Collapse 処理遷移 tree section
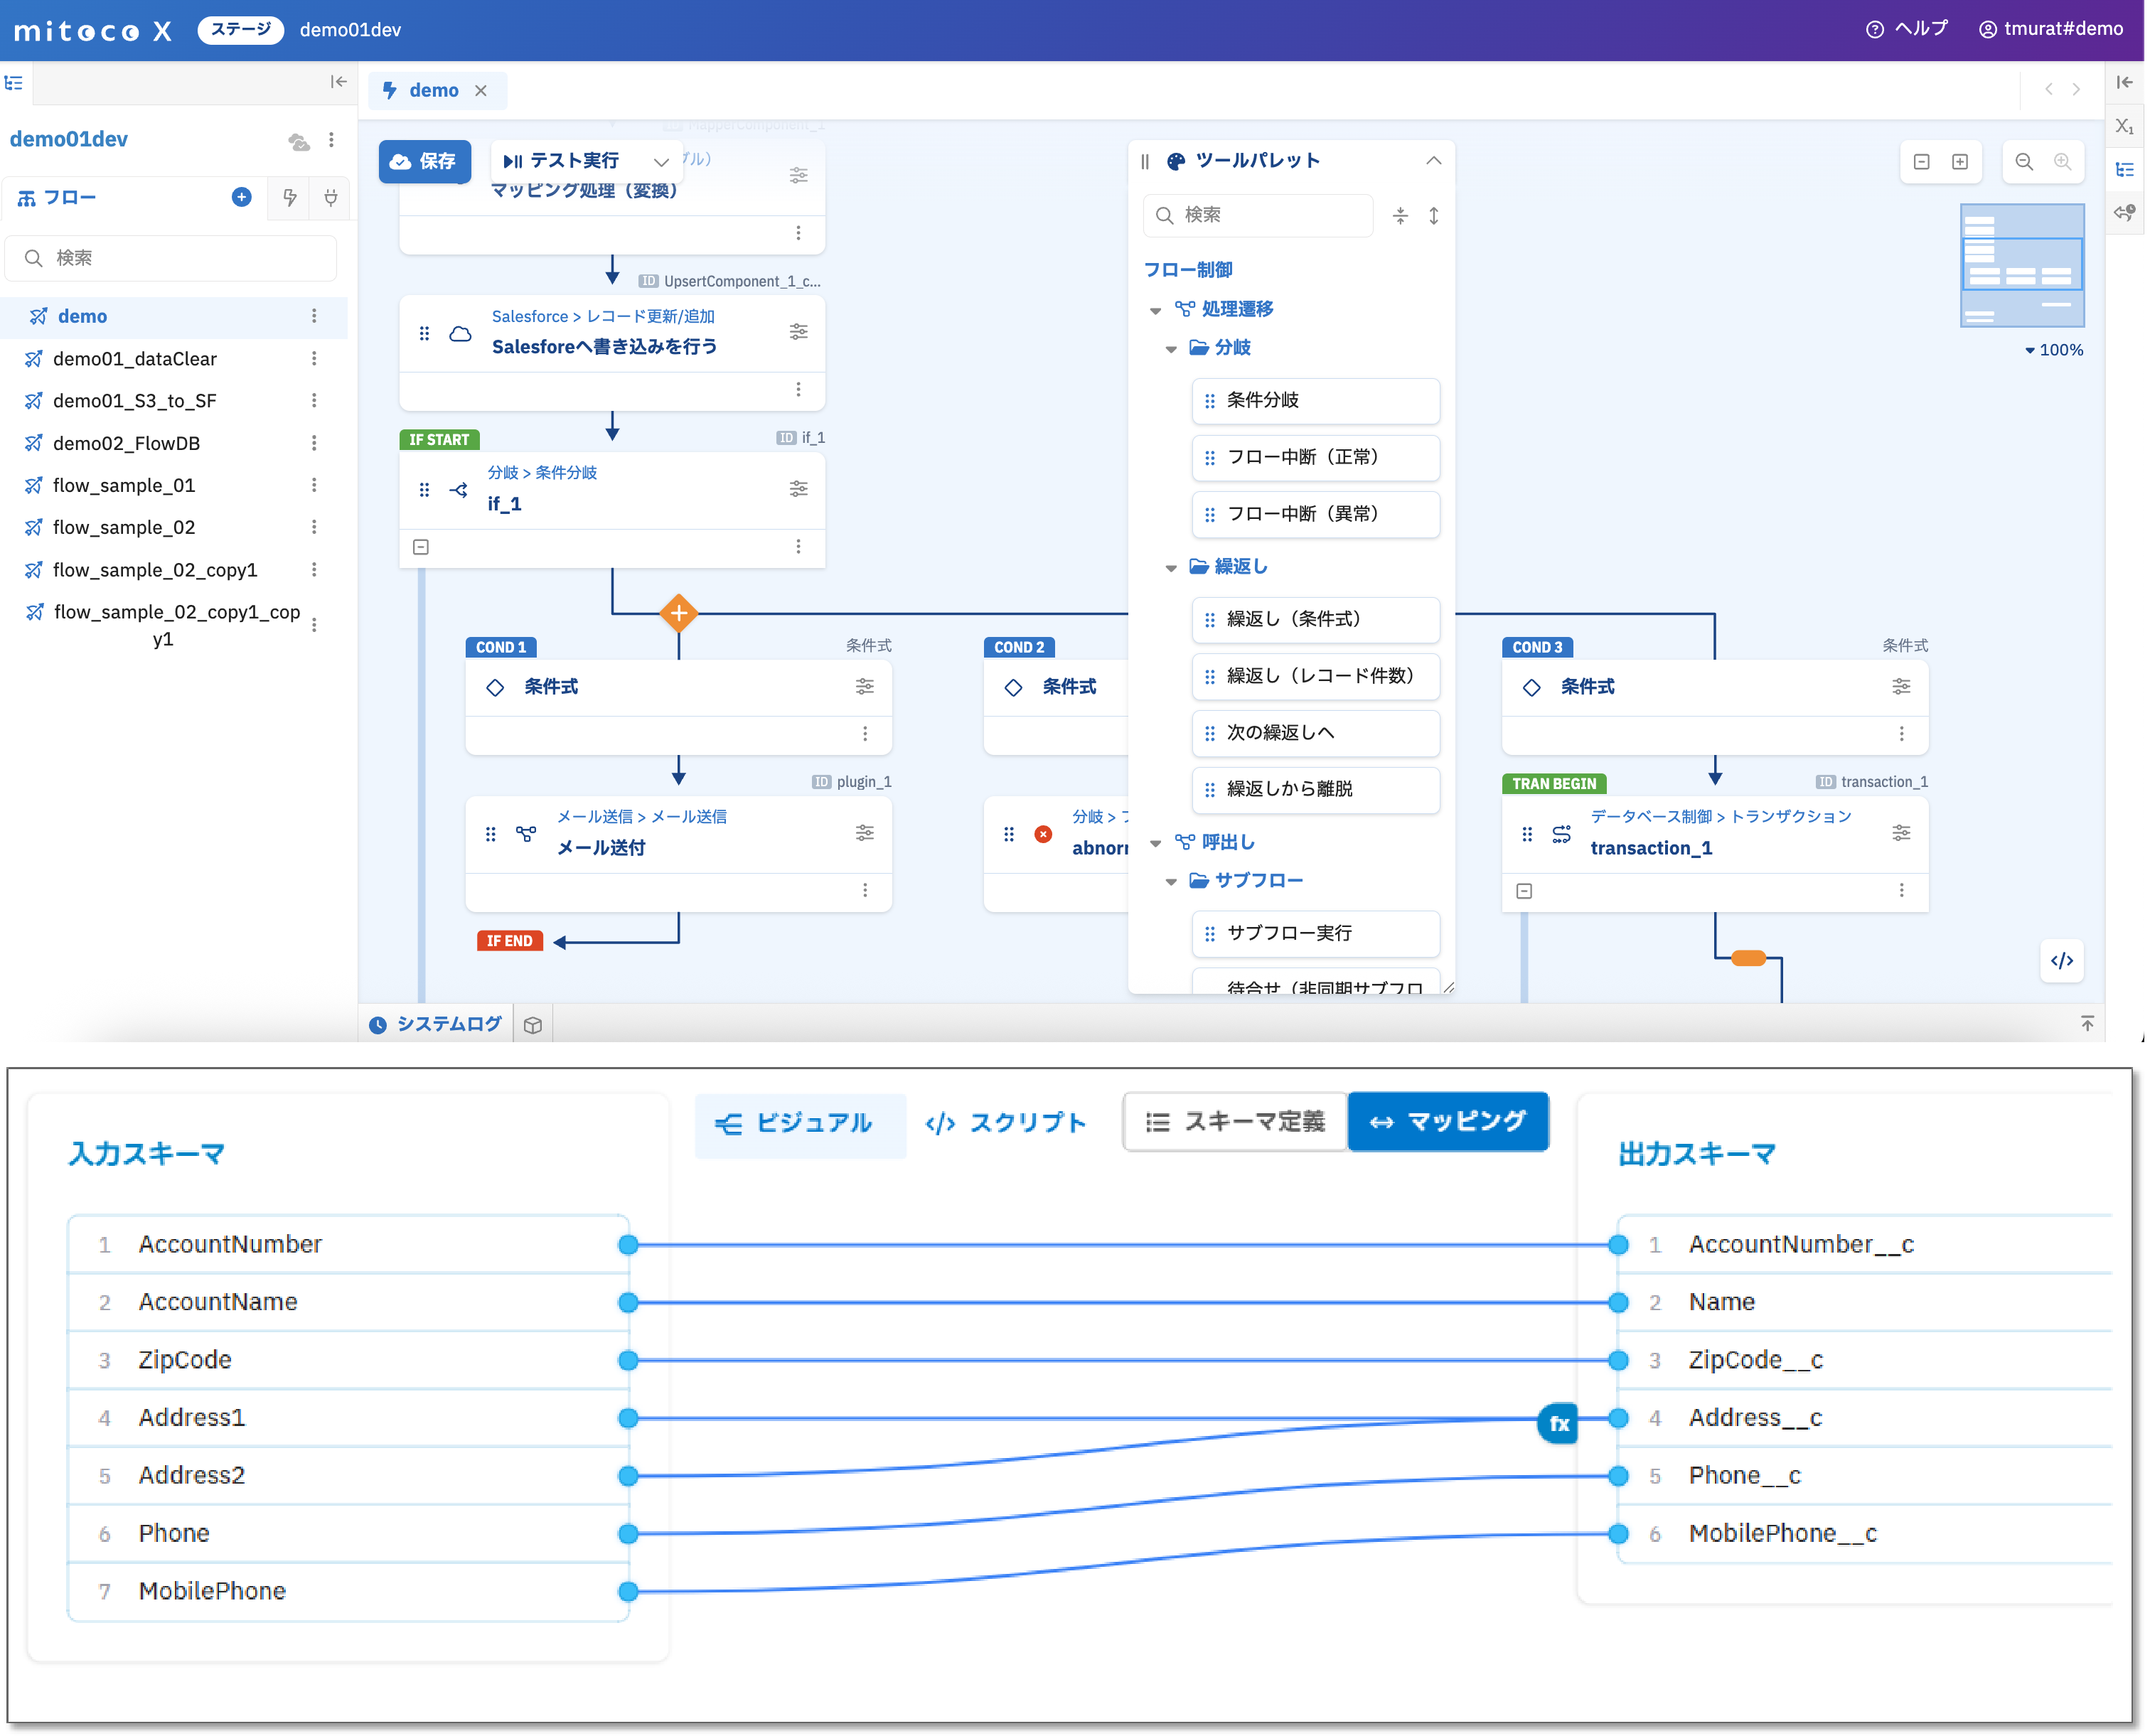 (x=1156, y=311)
